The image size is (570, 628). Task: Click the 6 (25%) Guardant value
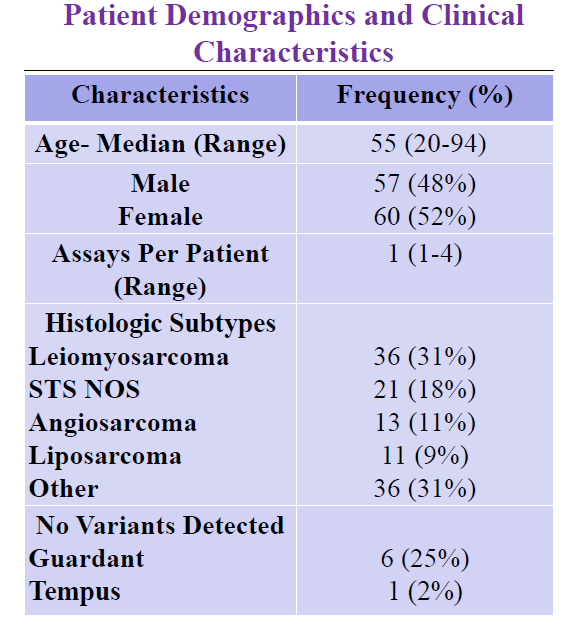tap(425, 559)
